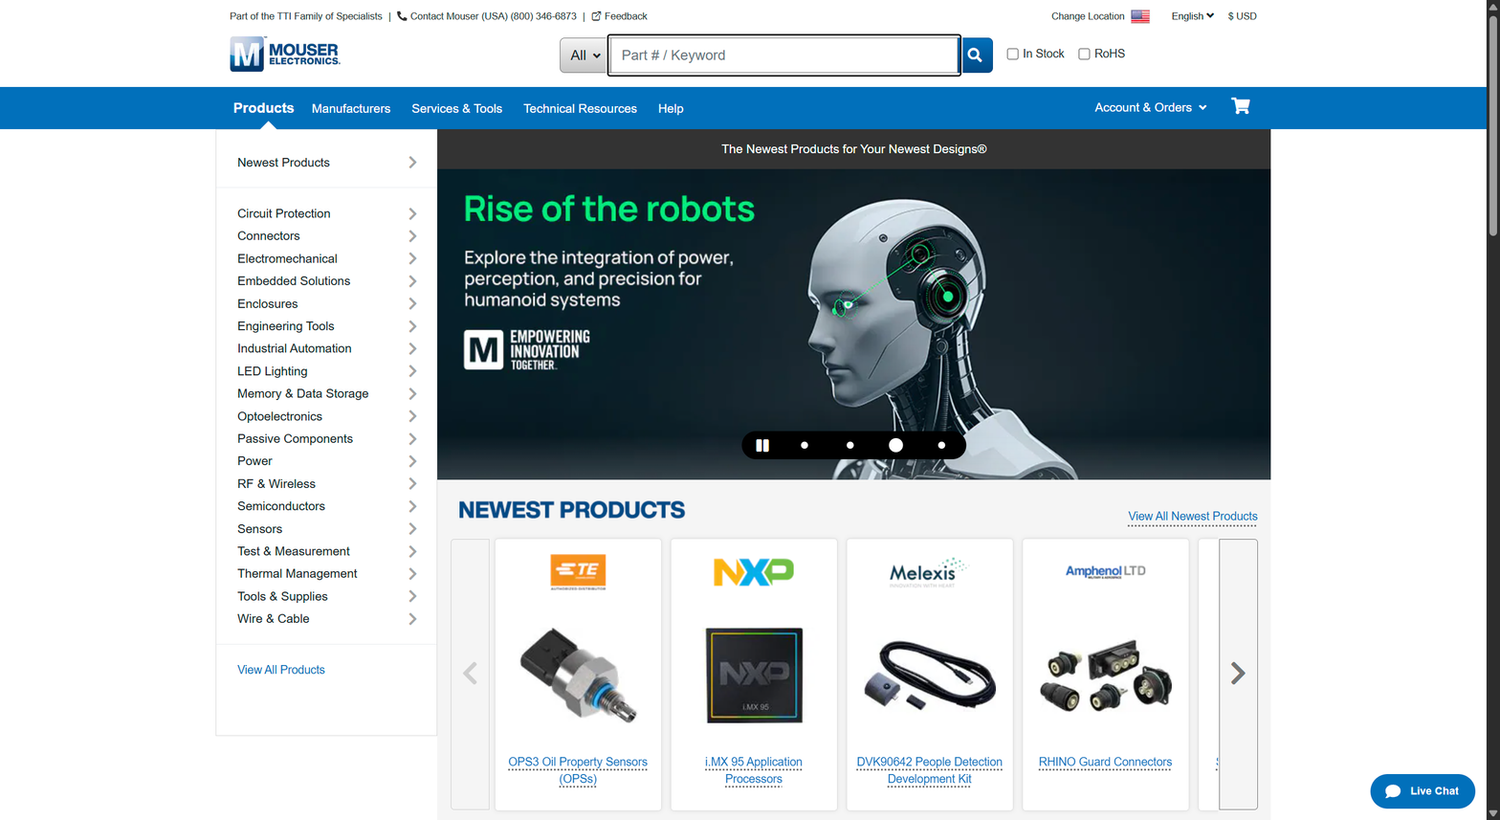Open the NXP manufacturer logo
Screen dimensions: 1500x820
[x=754, y=572]
